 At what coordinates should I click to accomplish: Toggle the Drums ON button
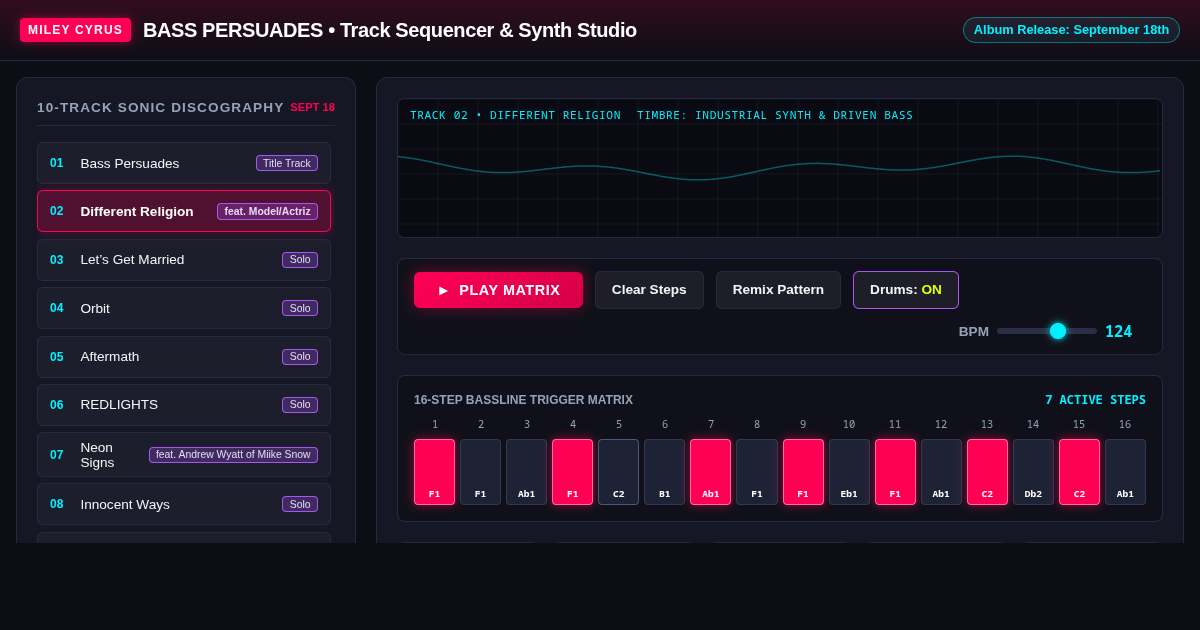906,290
